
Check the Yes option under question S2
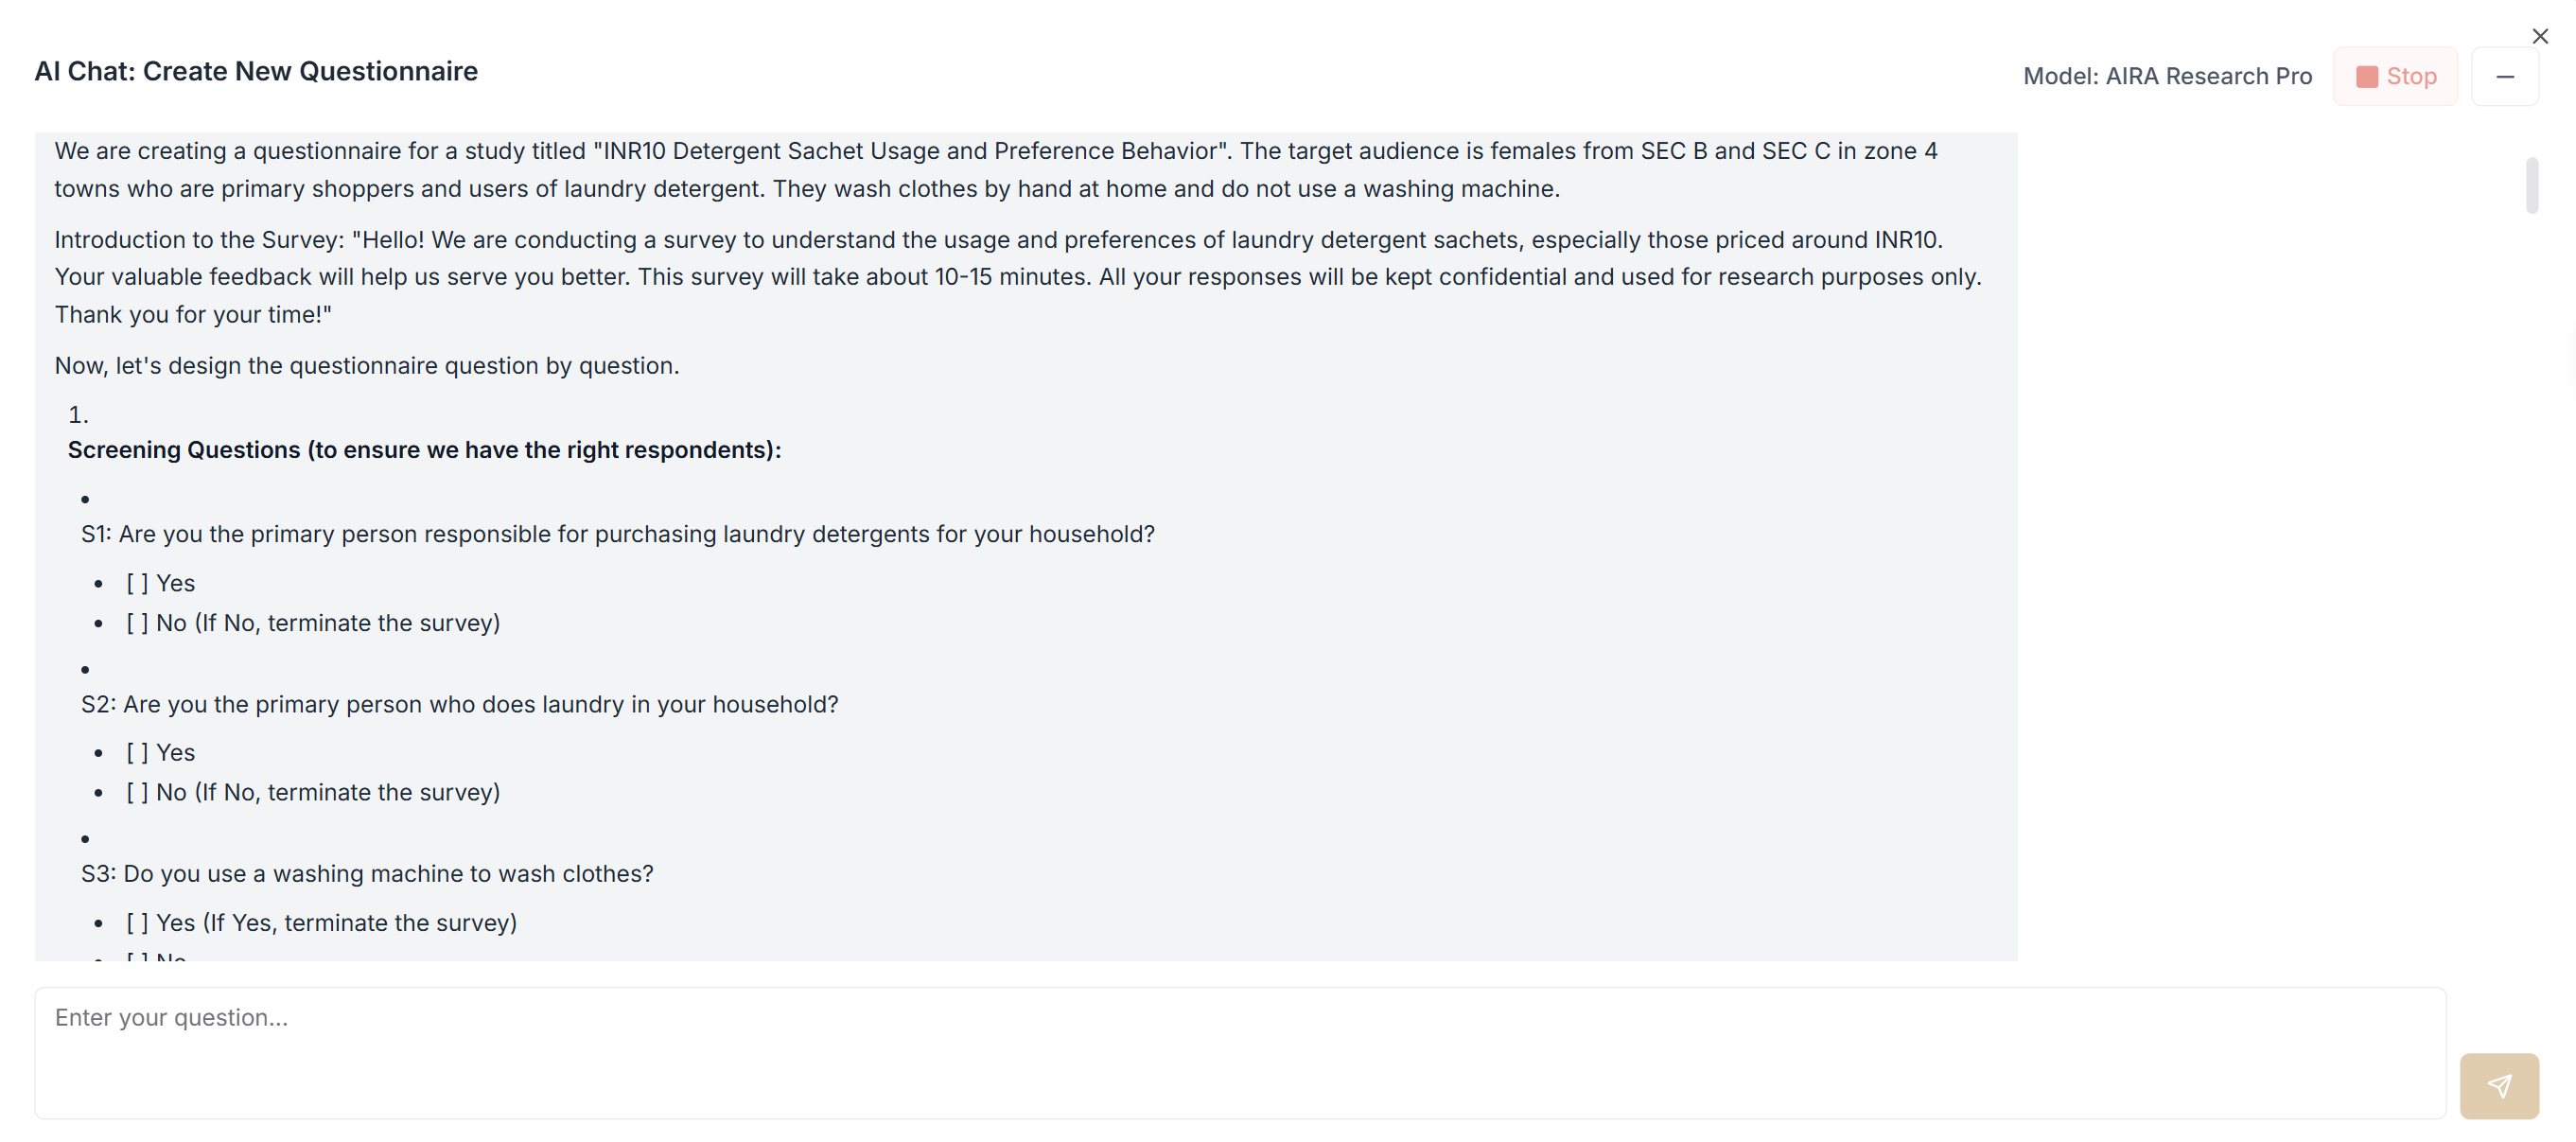click(x=138, y=752)
